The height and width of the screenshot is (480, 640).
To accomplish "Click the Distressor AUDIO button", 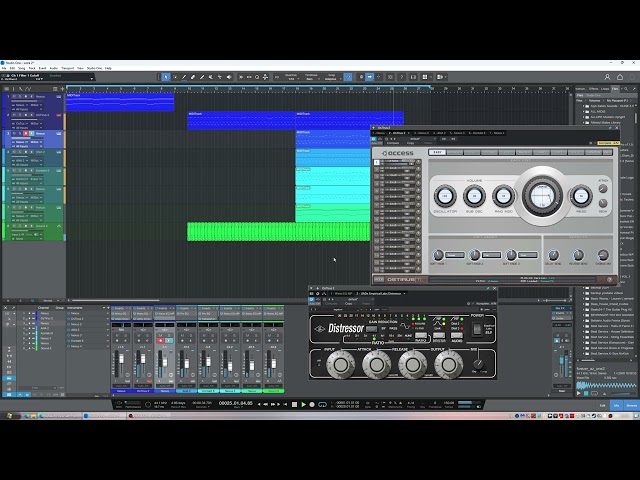I will point(457,336).
